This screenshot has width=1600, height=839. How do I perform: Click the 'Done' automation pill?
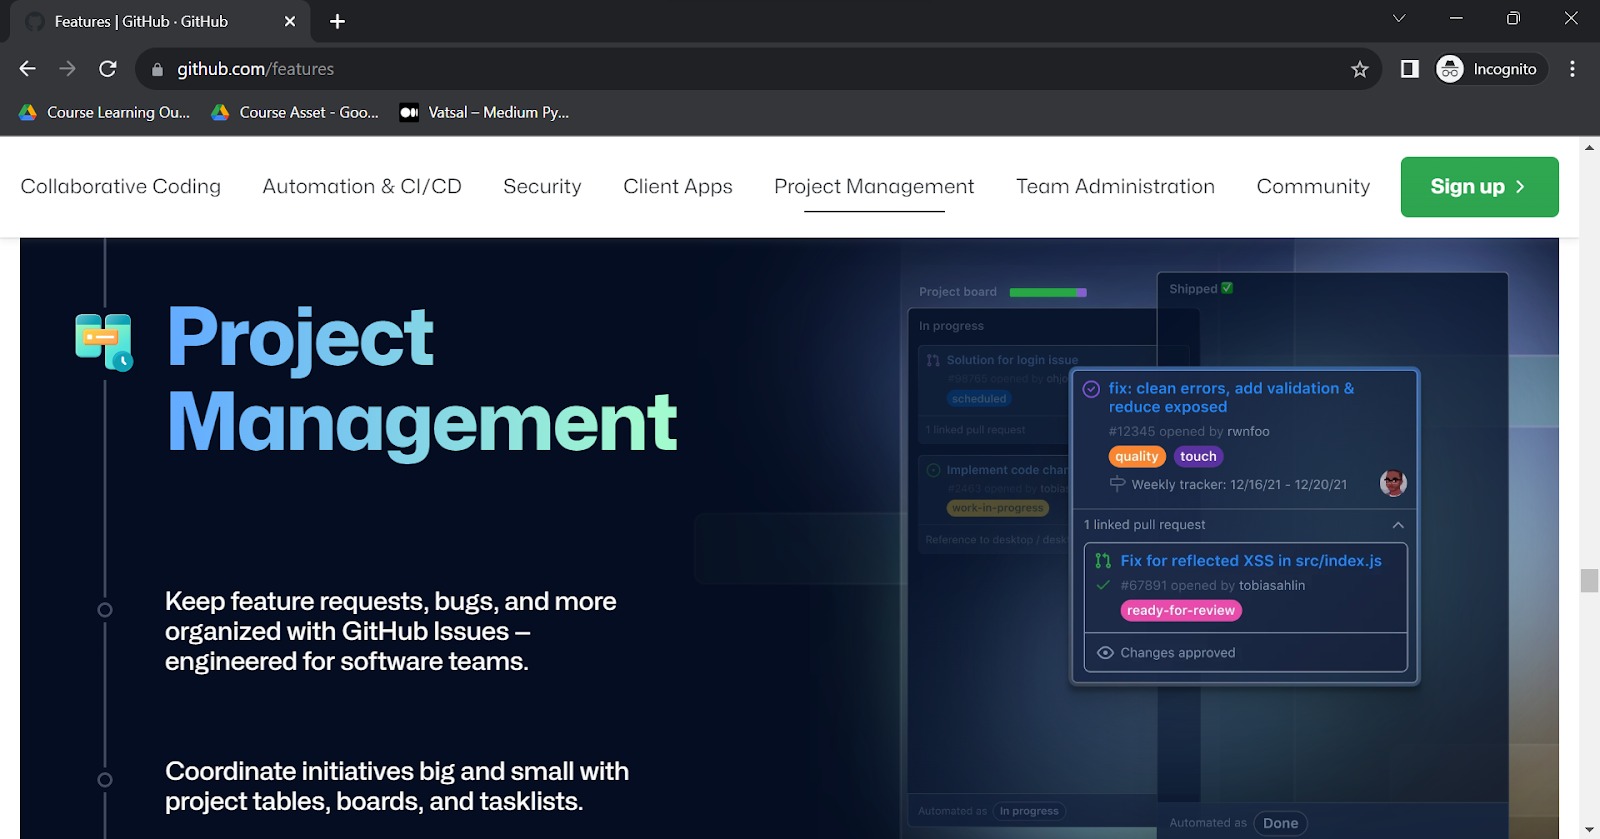click(x=1280, y=823)
